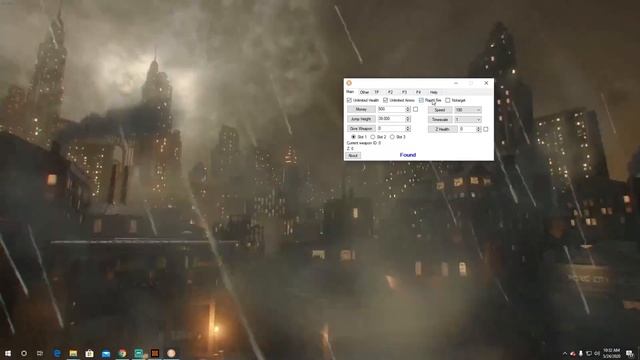
Task: Open Task View in the taskbar
Action: tap(40, 353)
